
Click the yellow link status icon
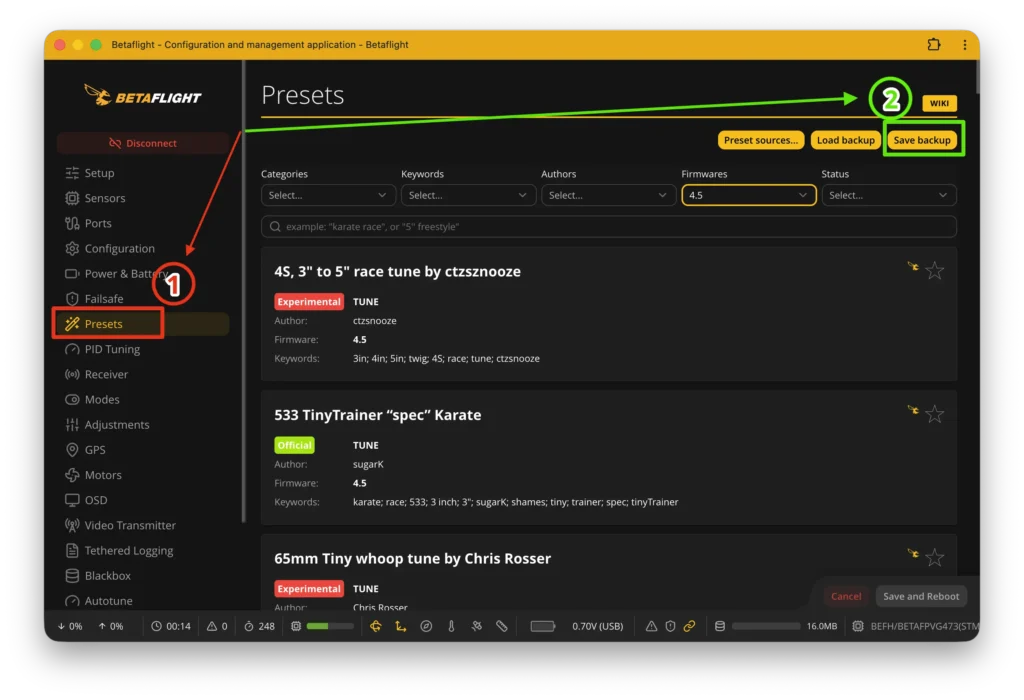[x=690, y=626]
